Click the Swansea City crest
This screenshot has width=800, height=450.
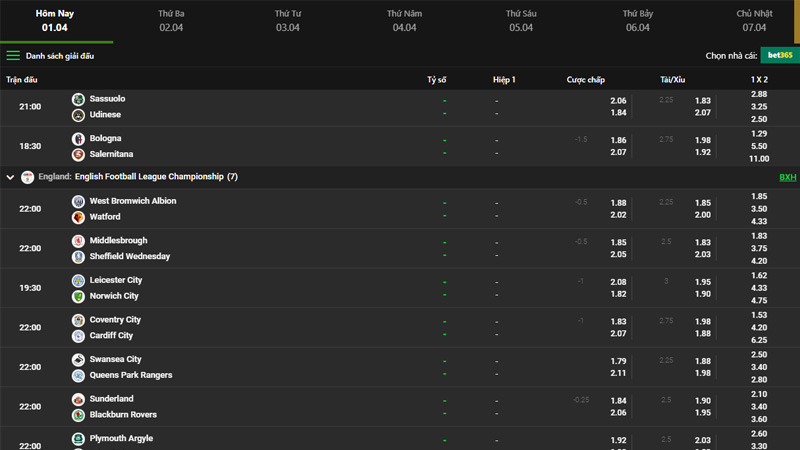78,360
